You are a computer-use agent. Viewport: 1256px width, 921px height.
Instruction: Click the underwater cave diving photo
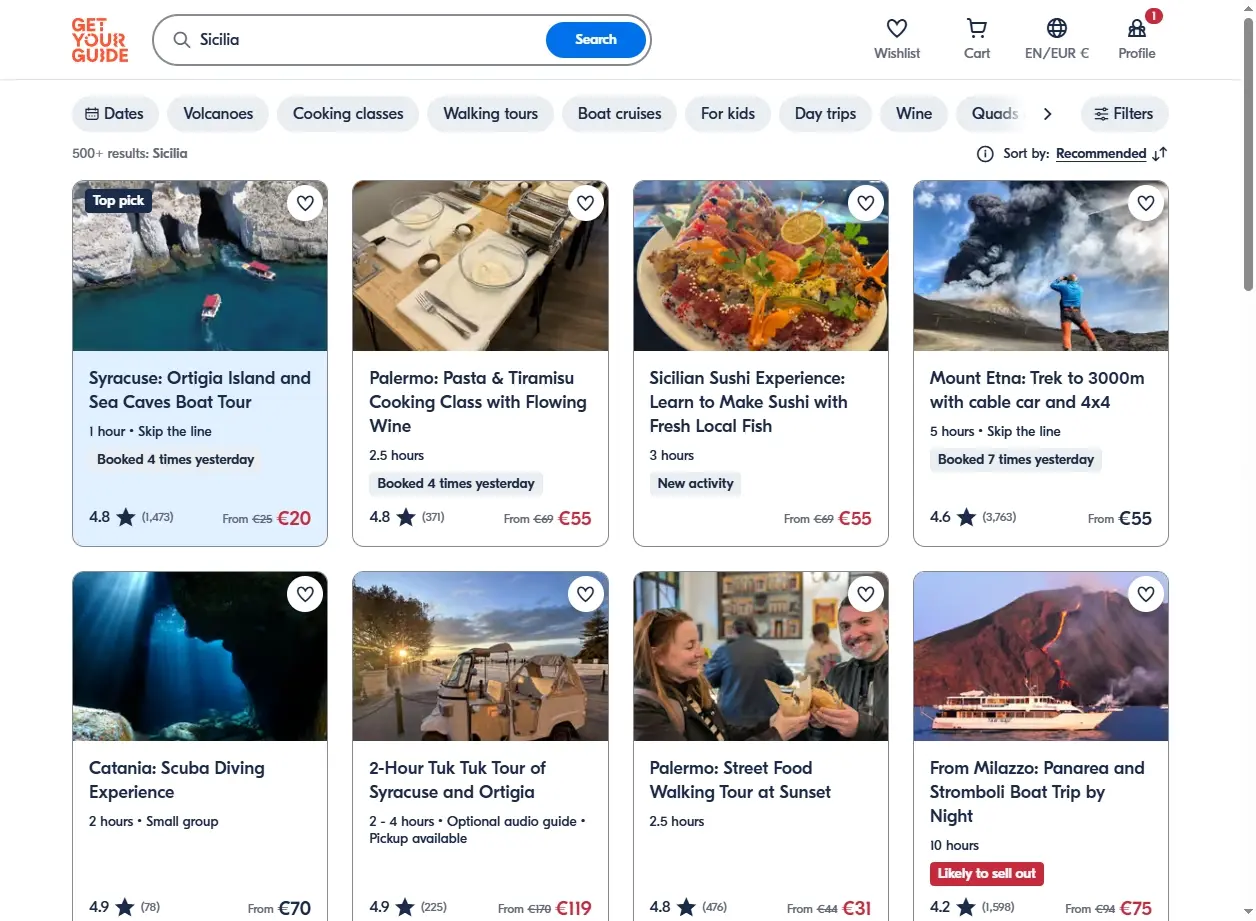click(200, 656)
